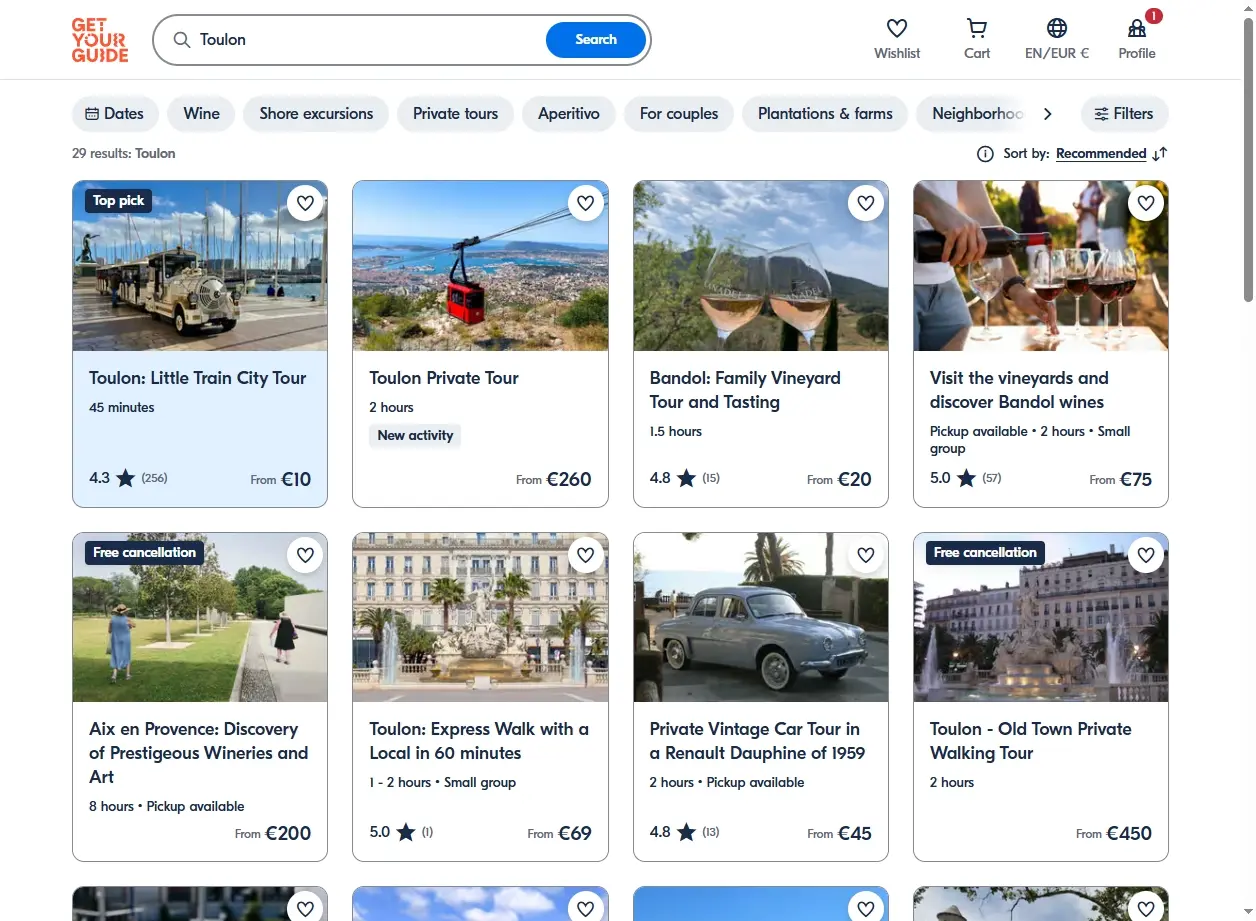Wishlist Toulon Express Walk with a Local
This screenshot has height=921, width=1256.
585,555
